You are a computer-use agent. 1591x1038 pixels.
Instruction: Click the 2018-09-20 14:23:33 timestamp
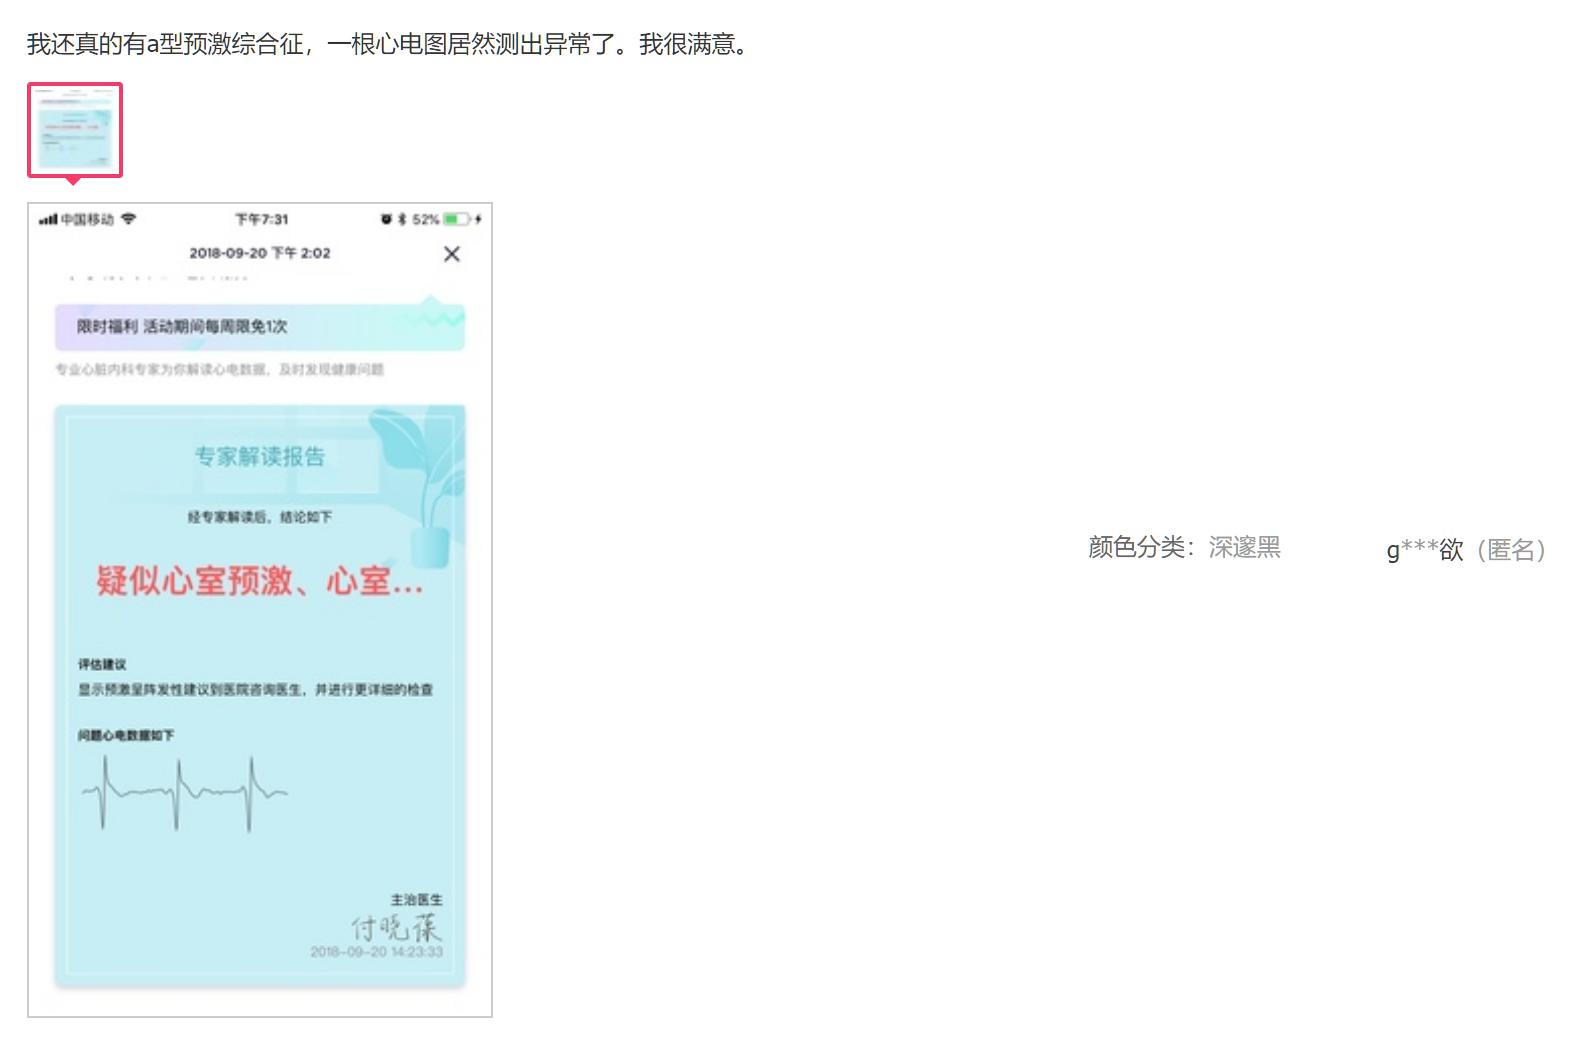click(x=377, y=951)
